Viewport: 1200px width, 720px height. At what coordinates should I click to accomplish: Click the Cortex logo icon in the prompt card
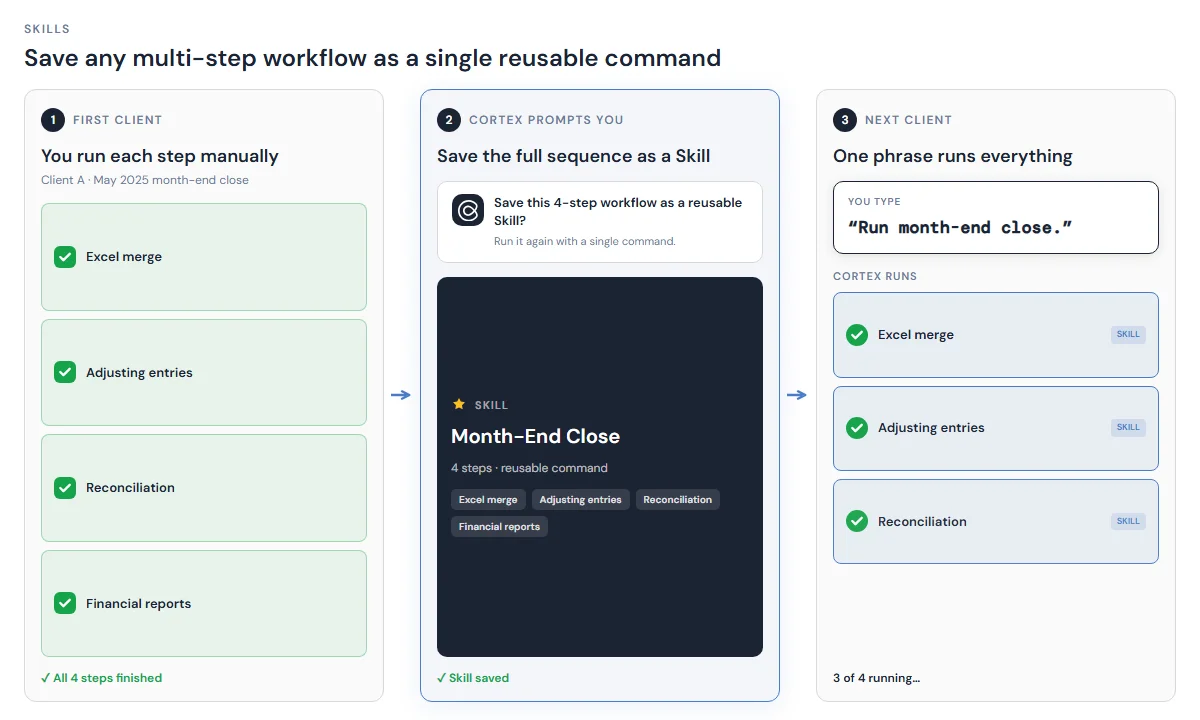tap(468, 210)
